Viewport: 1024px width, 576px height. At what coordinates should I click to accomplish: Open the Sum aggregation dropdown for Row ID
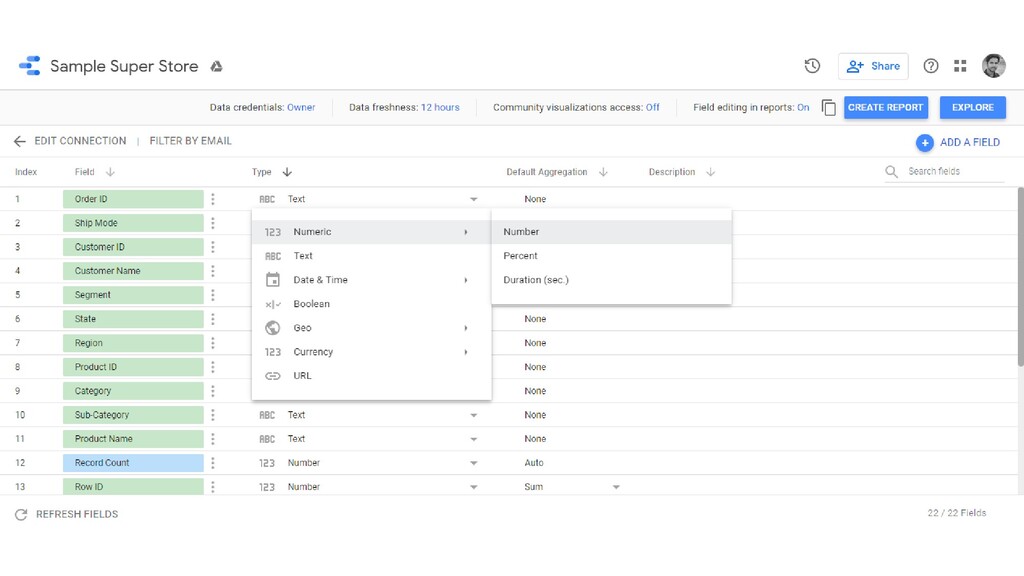click(616, 487)
